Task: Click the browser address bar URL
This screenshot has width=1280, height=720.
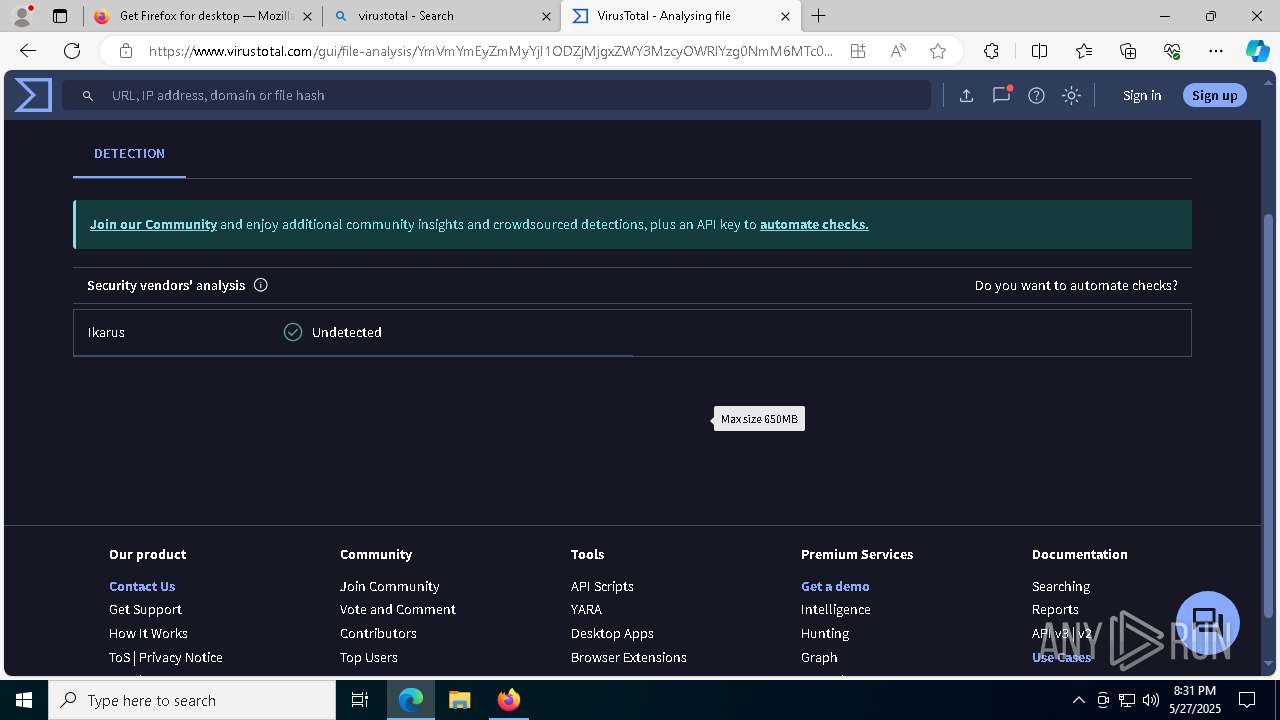Action: pos(490,51)
